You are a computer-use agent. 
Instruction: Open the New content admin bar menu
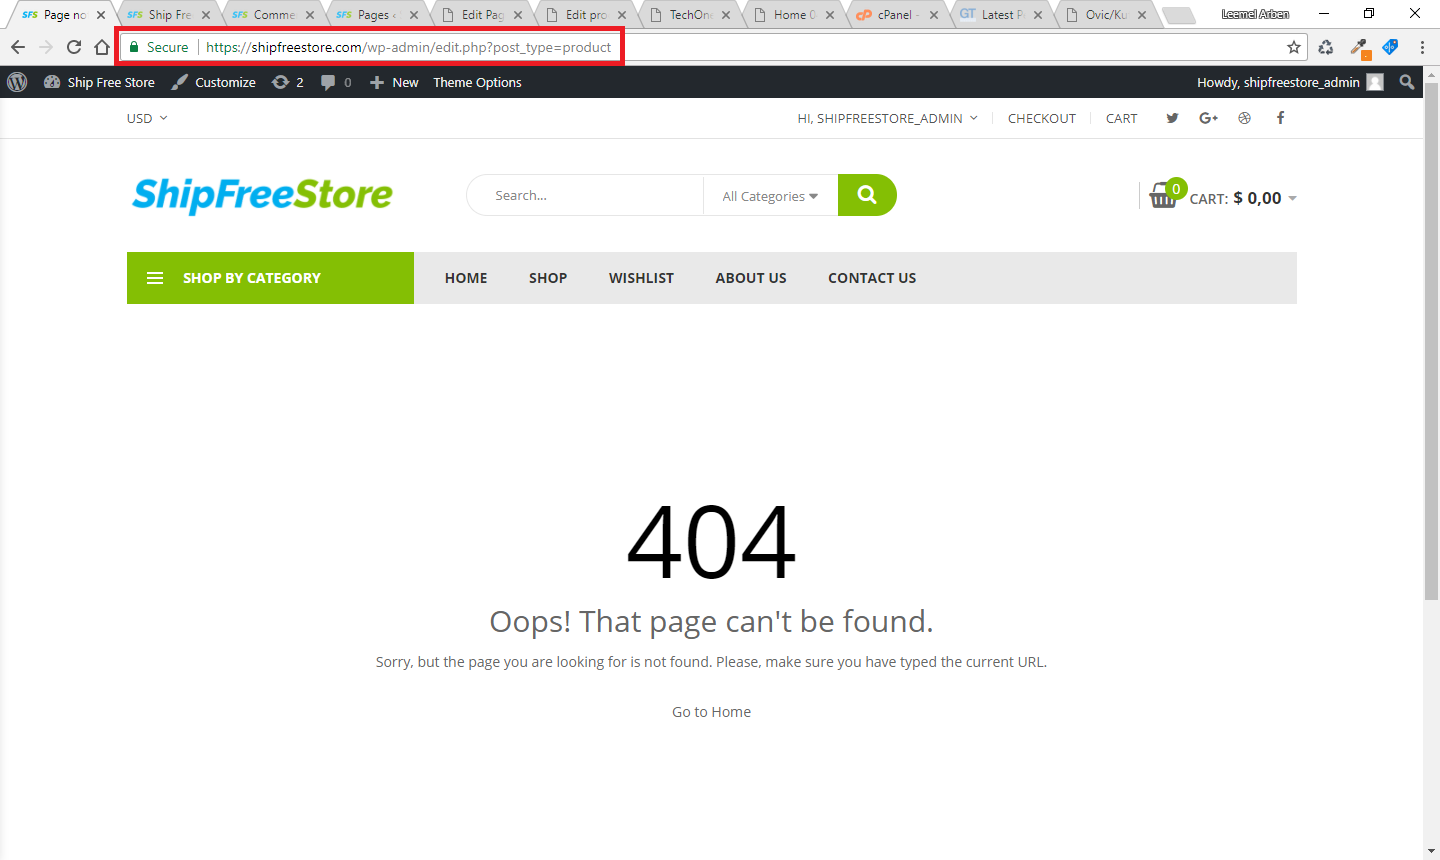click(394, 82)
